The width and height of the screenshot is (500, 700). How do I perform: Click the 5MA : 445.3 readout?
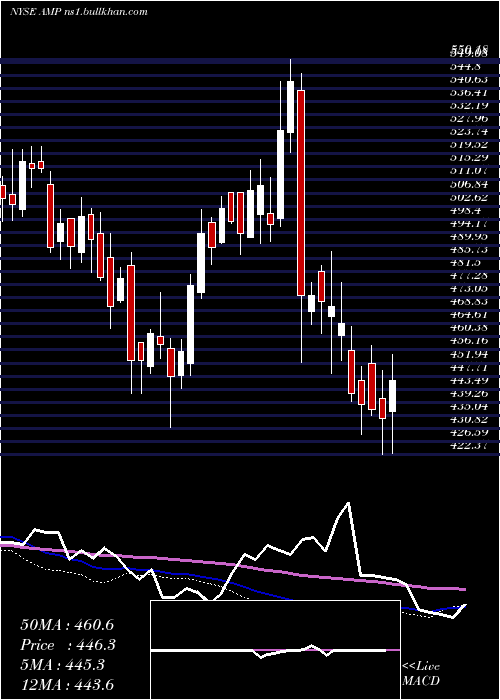pyautogui.click(x=62, y=665)
